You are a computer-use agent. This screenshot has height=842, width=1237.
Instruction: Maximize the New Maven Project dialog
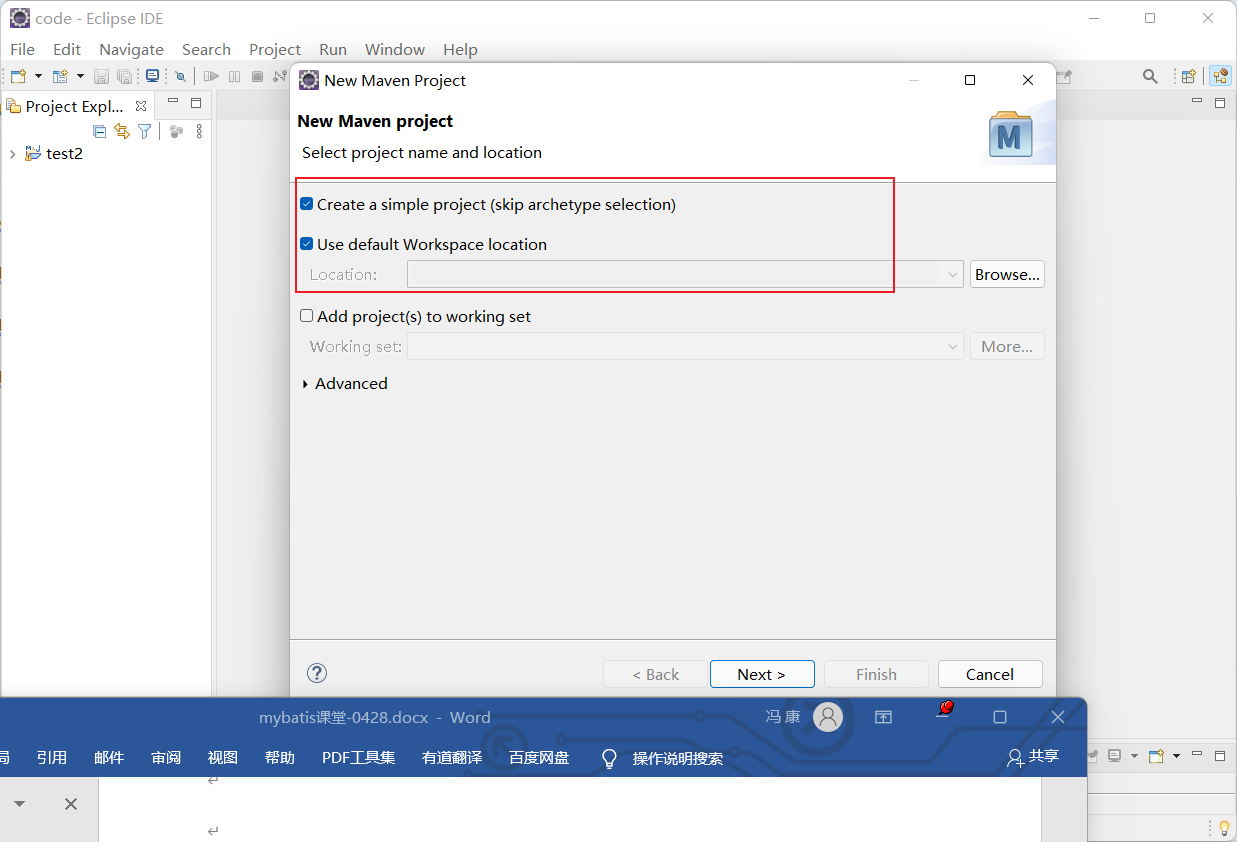(x=970, y=80)
